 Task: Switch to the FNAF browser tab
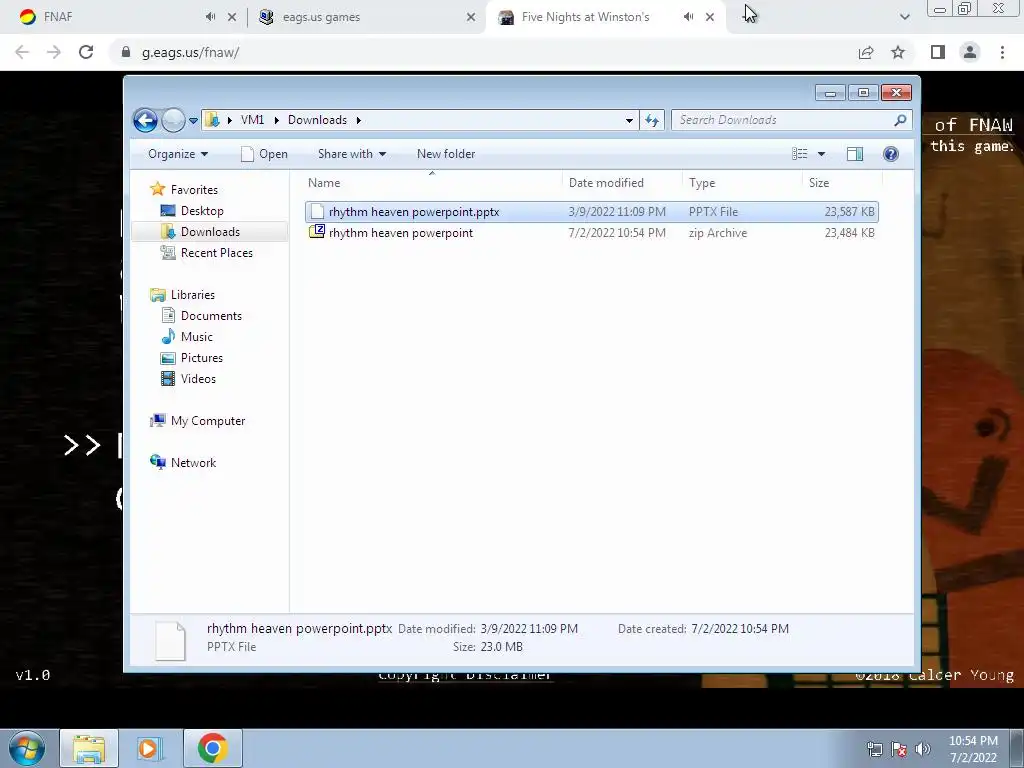pyautogui.click(x=124, y=17)
